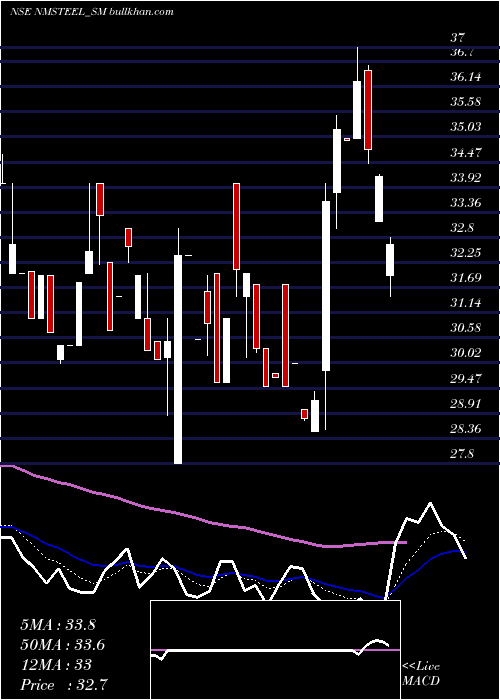This screenshot has width=500, height=700.
Task: Click the 35.58 price axis label
Action: (466, 102)
